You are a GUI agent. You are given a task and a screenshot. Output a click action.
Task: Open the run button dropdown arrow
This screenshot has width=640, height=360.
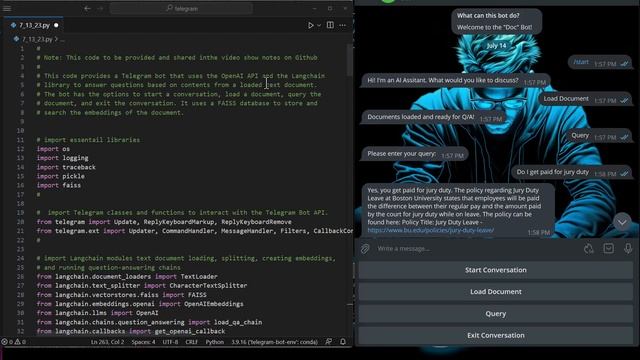319,25
